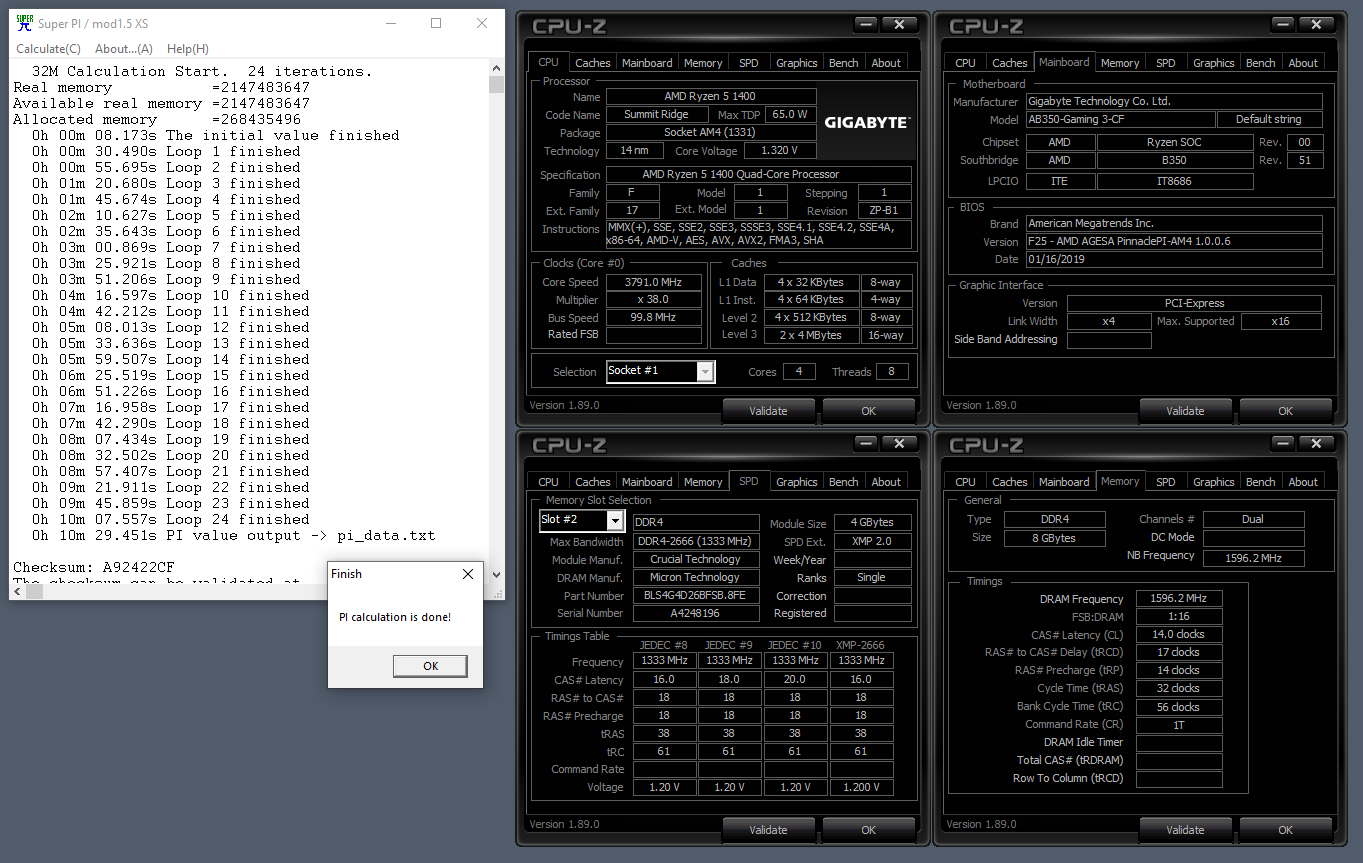Click the Core Voltage value 1.320 V
This screenshot has width=1363, height=863.
tap(779, 151)
